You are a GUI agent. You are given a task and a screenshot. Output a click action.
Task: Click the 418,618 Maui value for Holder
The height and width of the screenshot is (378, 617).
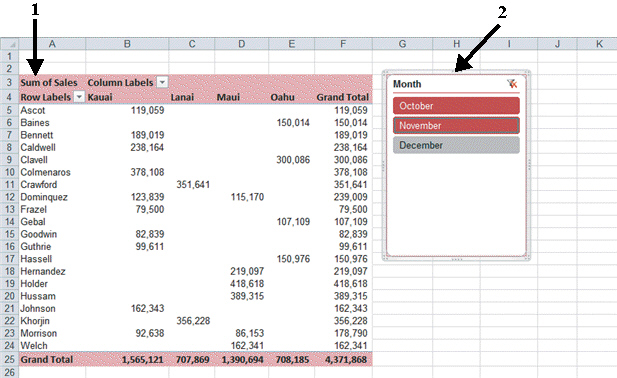click(x=247, y=284)
